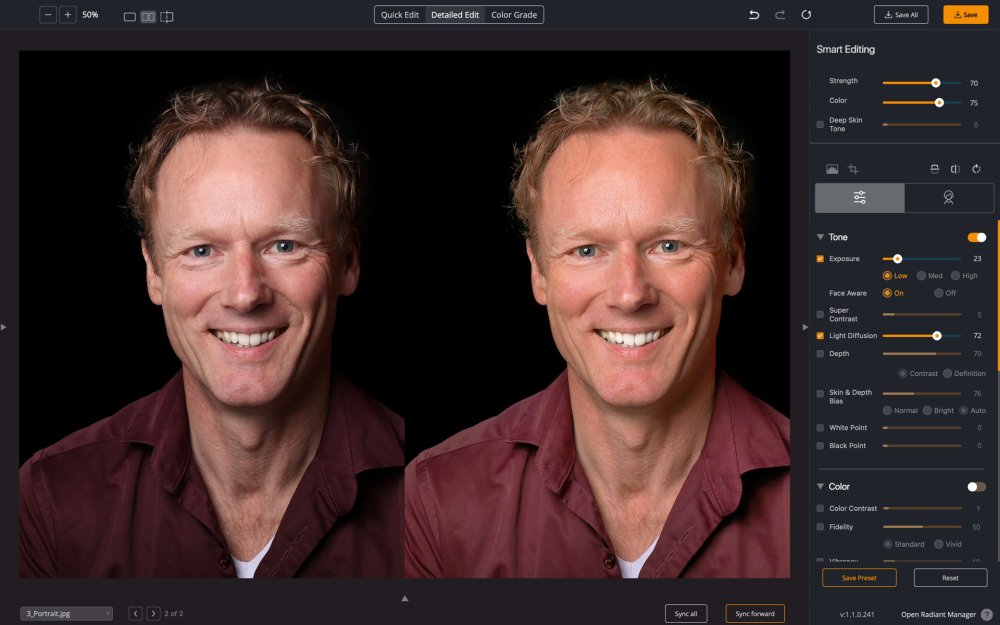Screen dimensions: 1000x625
Task: Click the Reset button
Action: [x=950, y=578]
